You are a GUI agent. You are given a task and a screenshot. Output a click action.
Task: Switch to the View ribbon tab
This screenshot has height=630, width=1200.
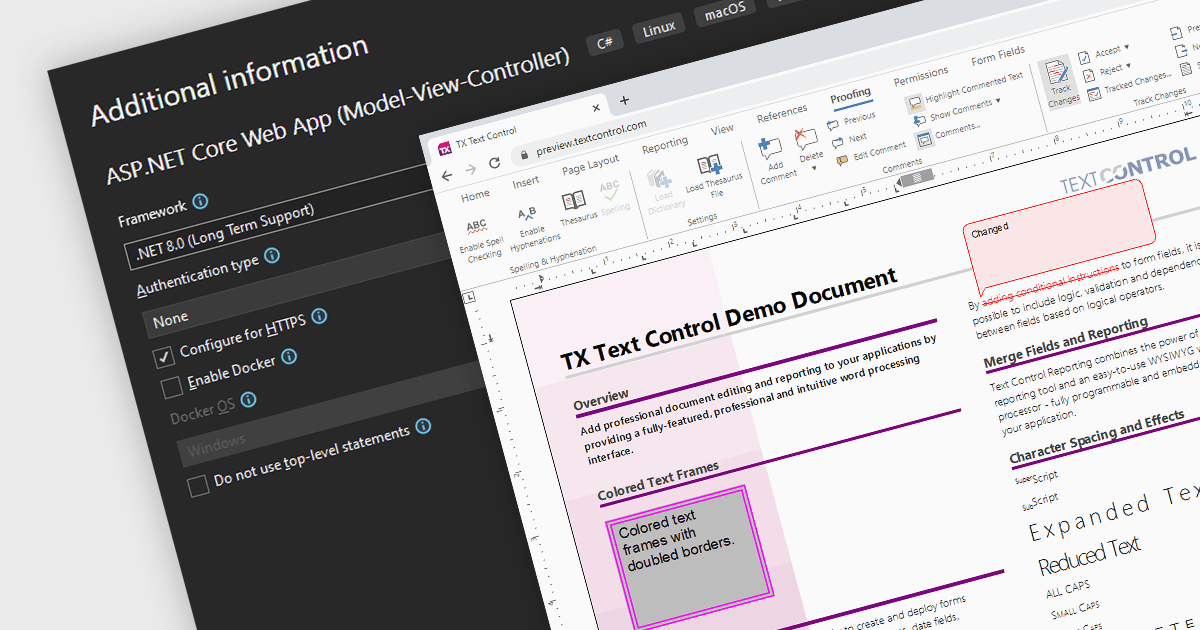click(x=722, y=129)
